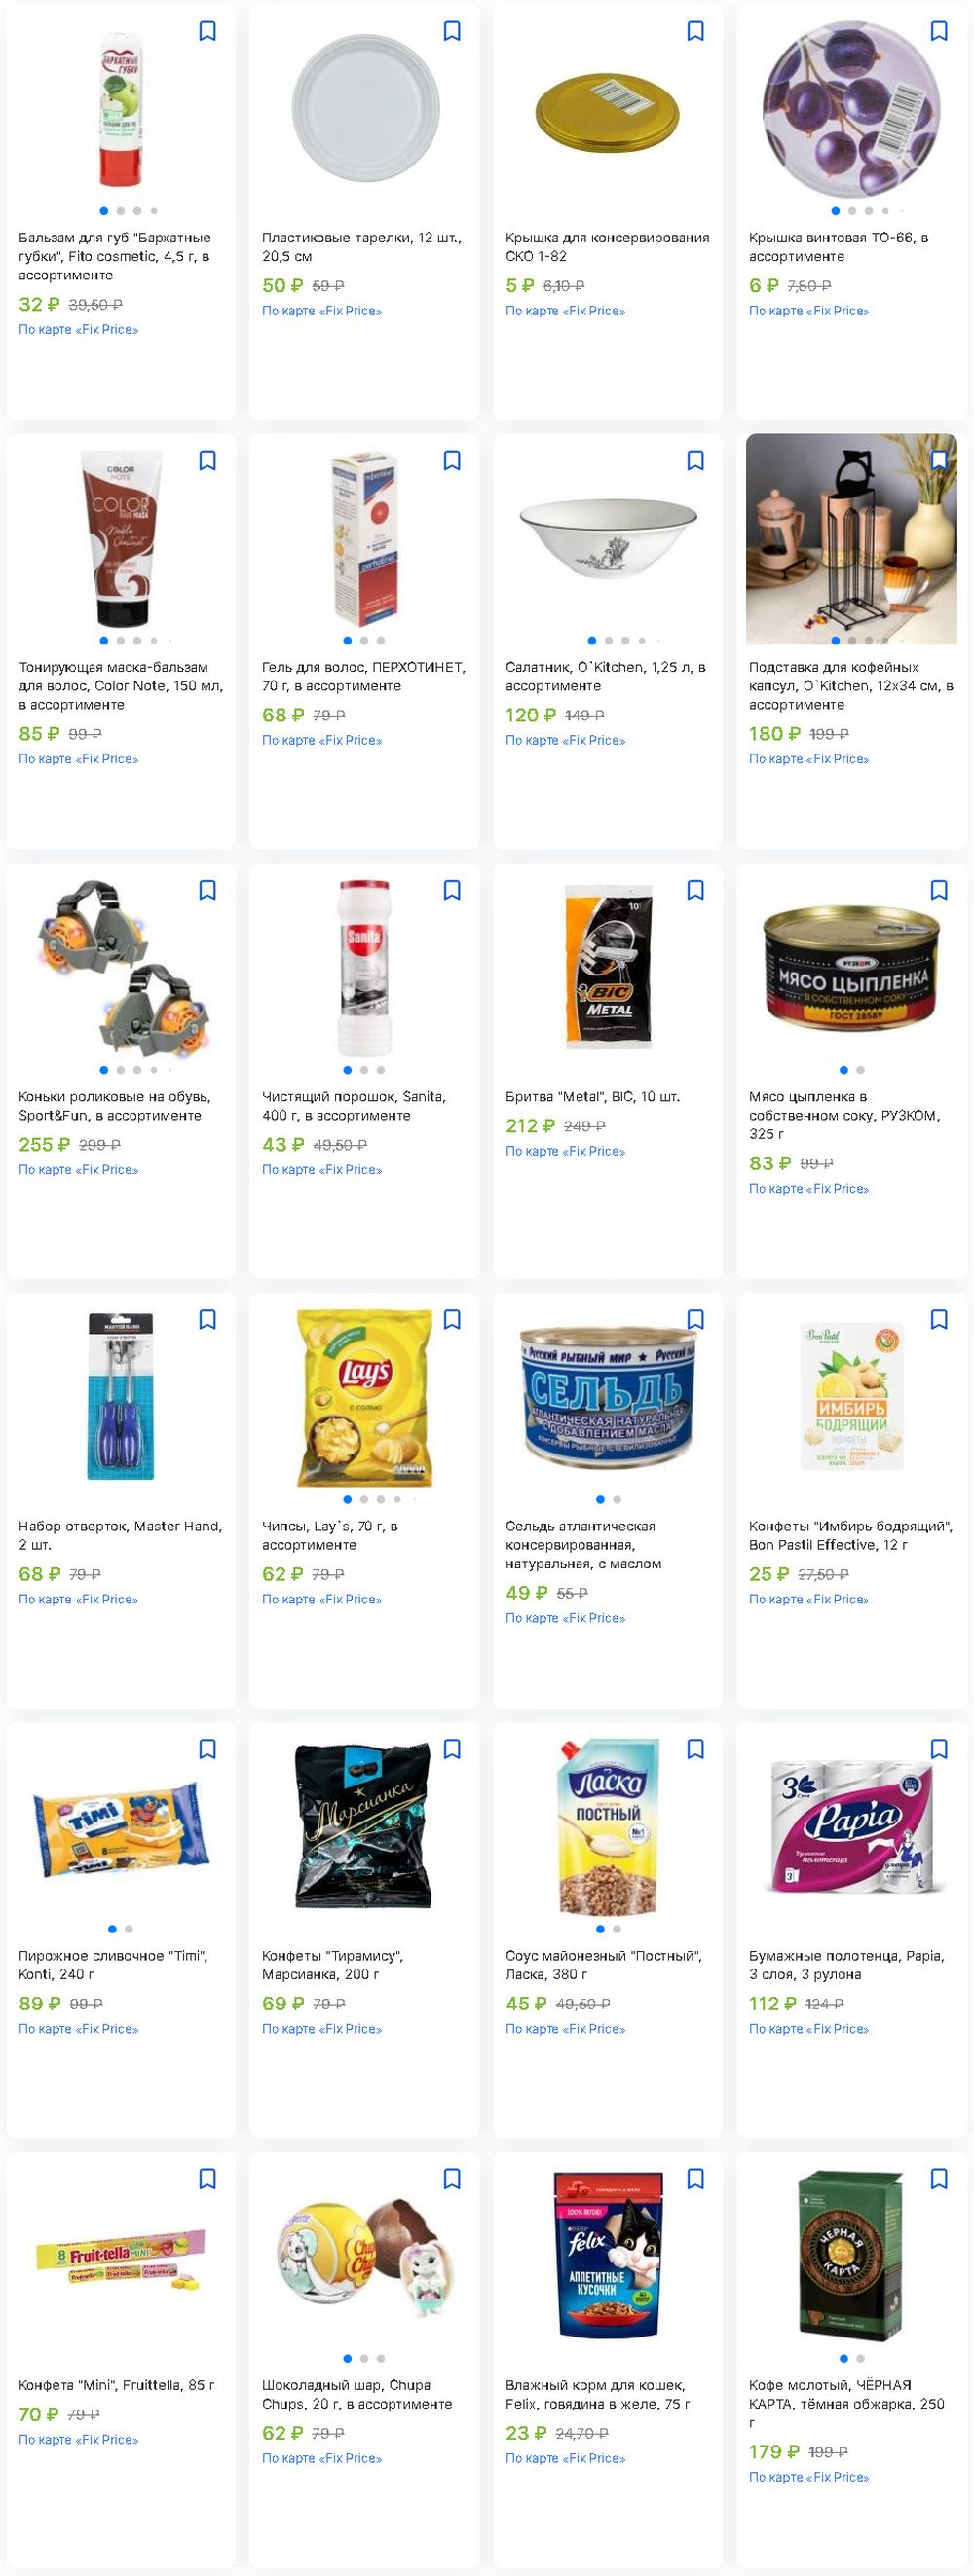Switch to second photo of Мясо цыпленка

[x=860, y=1070]
